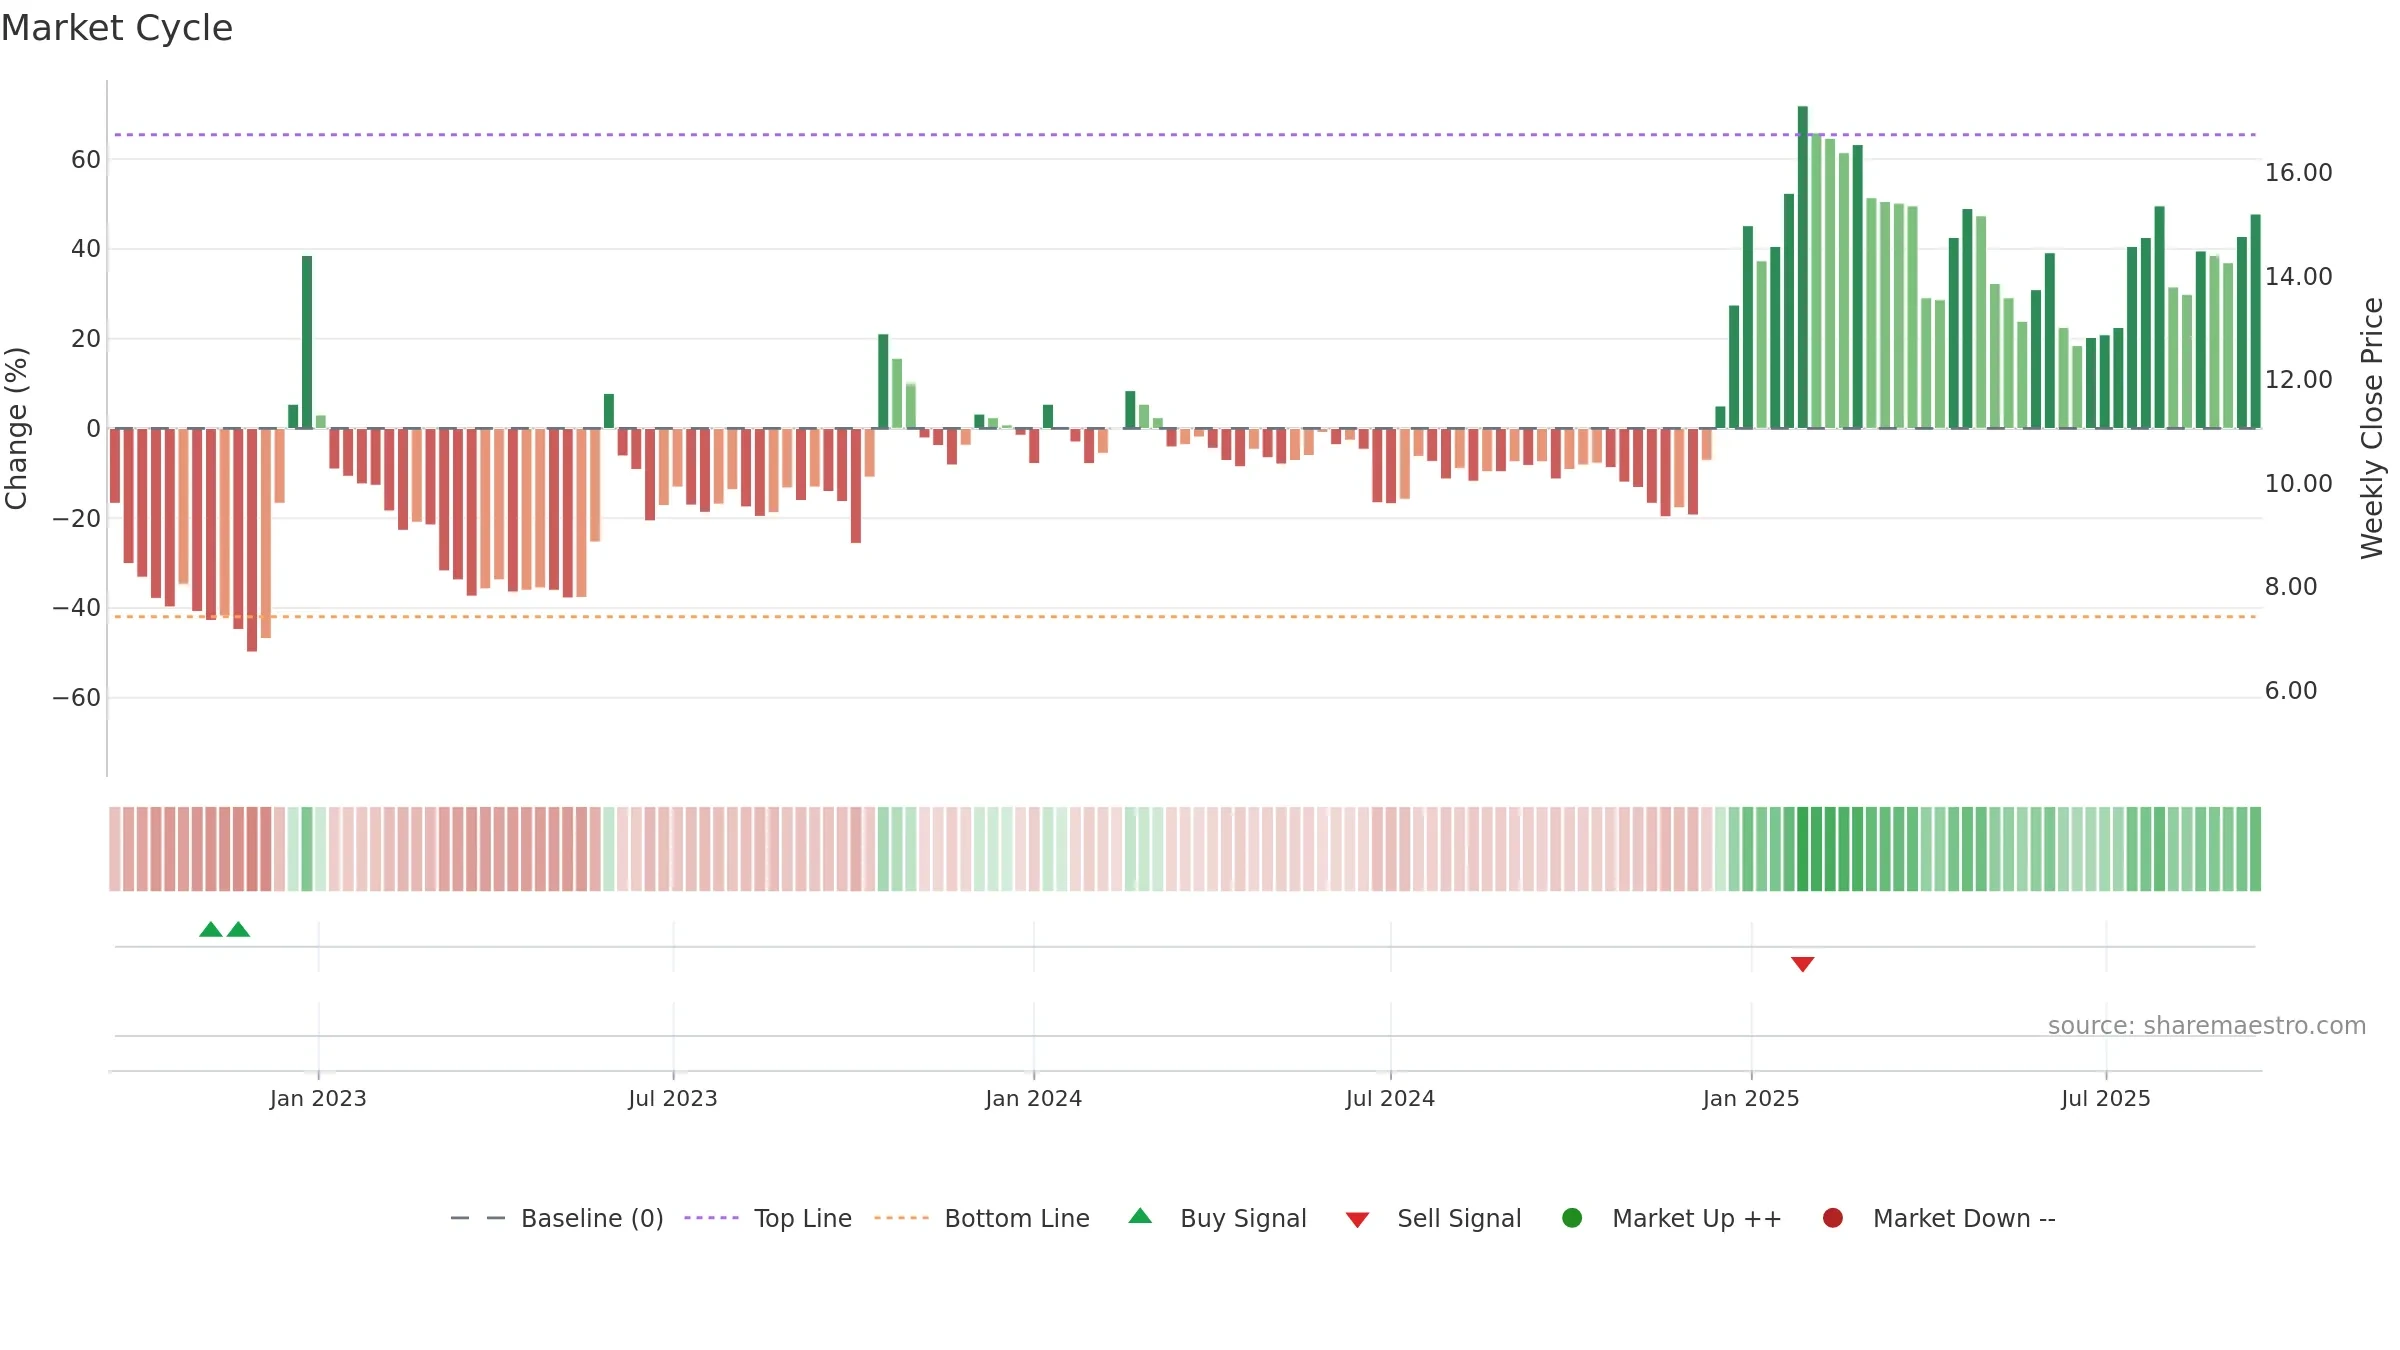Click the Jul 2024 axis label

pos(1390,1098)
